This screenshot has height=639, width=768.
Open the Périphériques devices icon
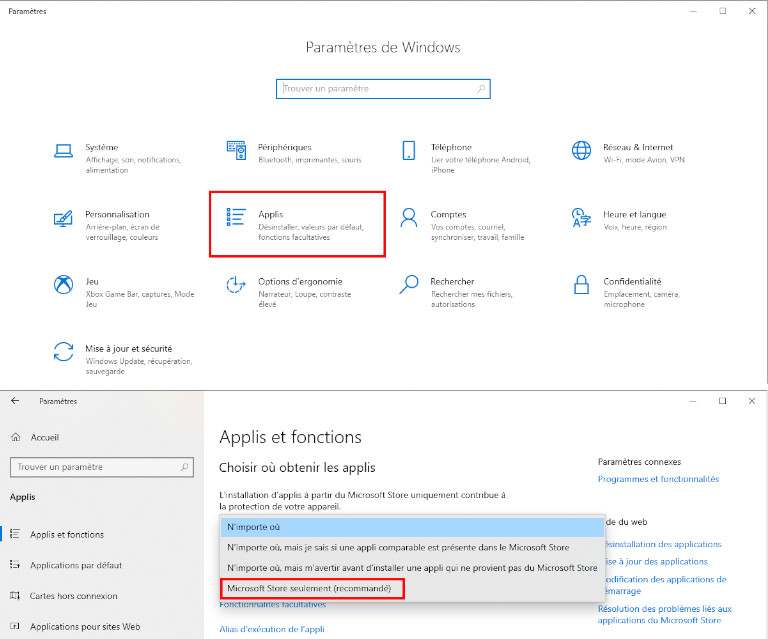(x=236, y=150)
